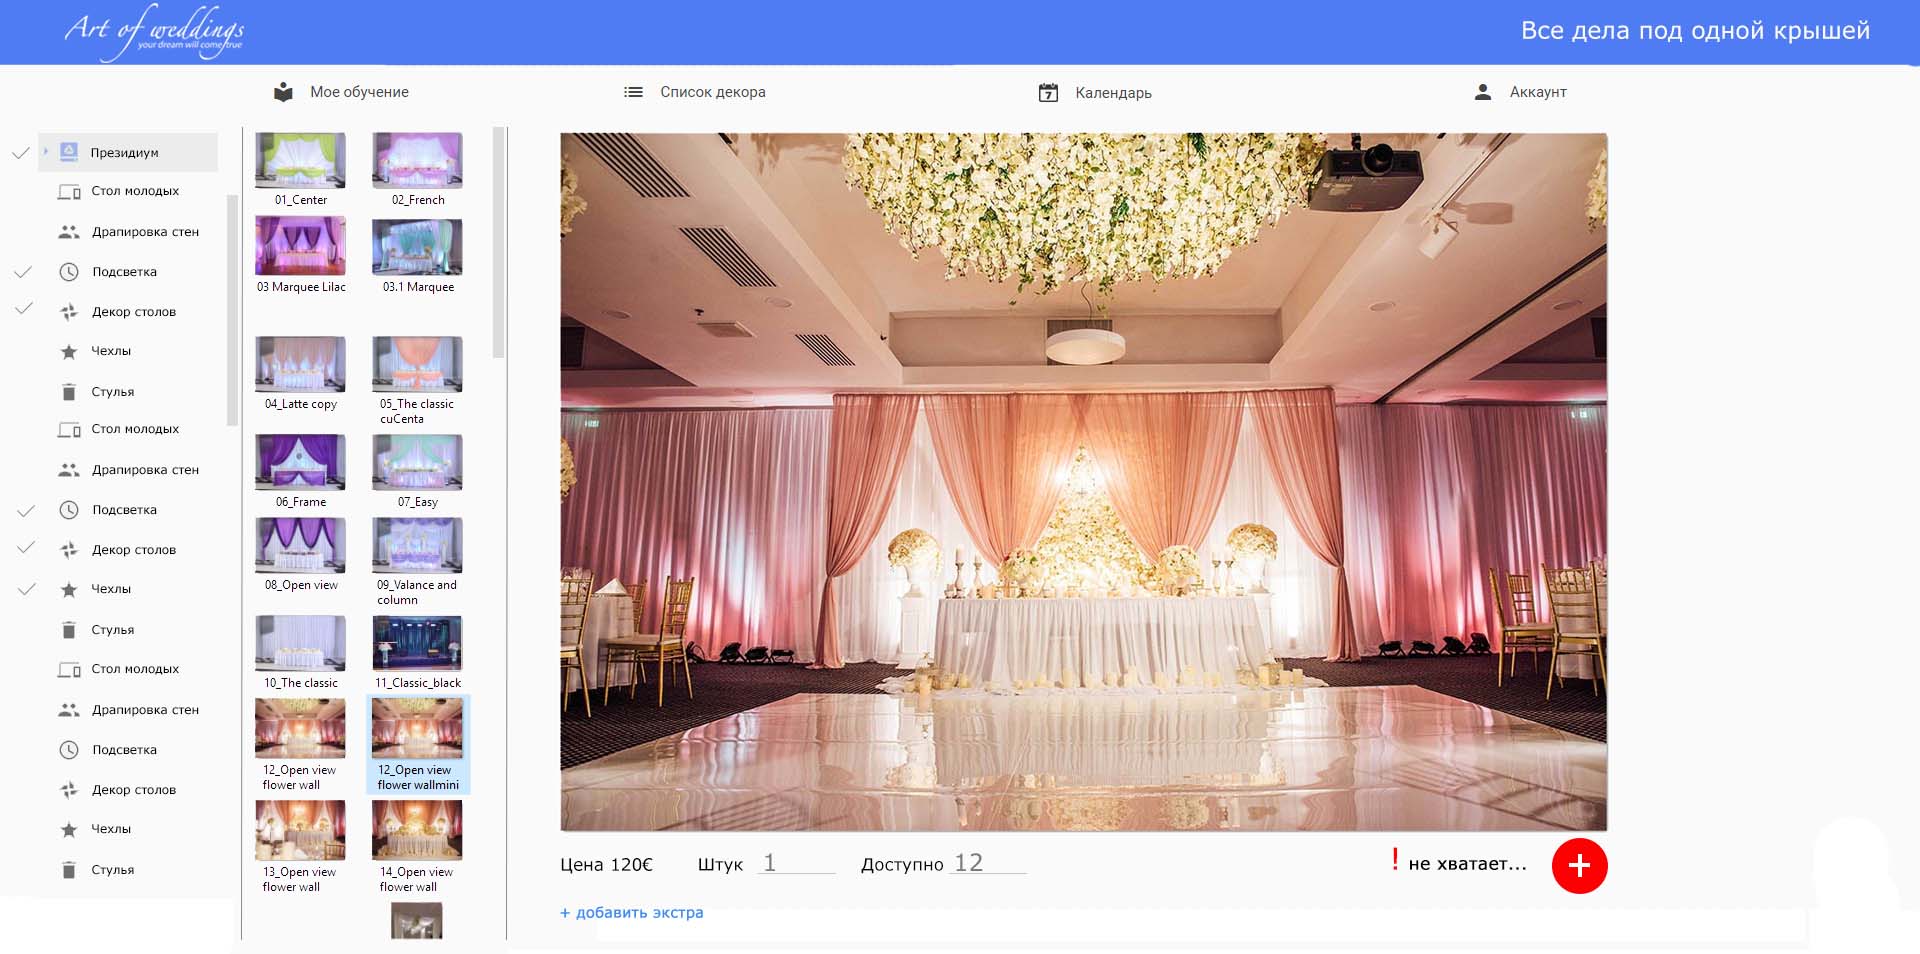The width and height of the screenshot is (1920, 954).
Task: Open the Список декора menu item
Action: [x=712, y=92]
